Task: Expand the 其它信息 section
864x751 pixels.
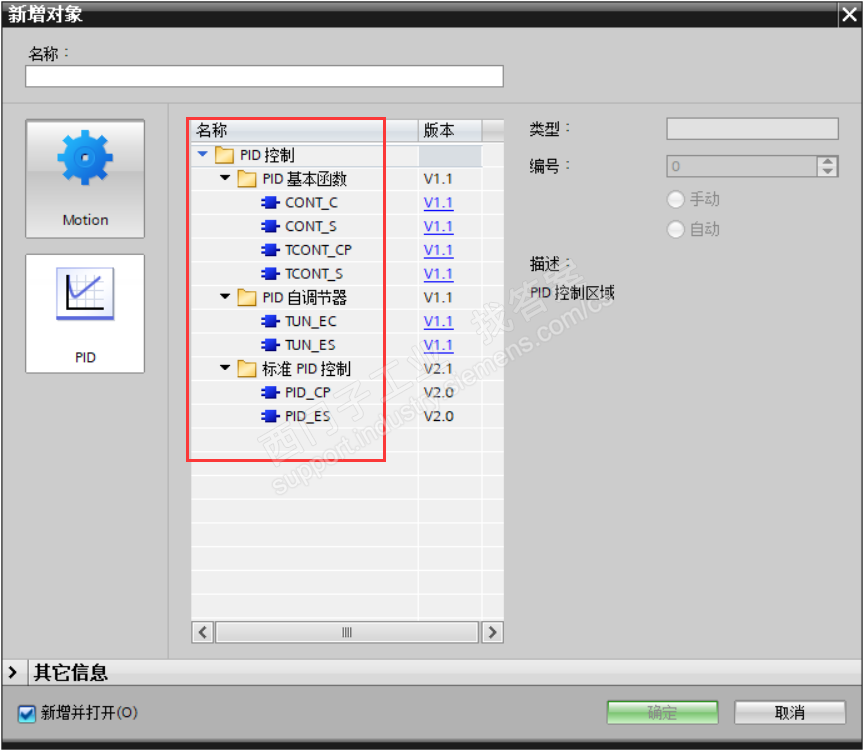Action: point(13,672)
